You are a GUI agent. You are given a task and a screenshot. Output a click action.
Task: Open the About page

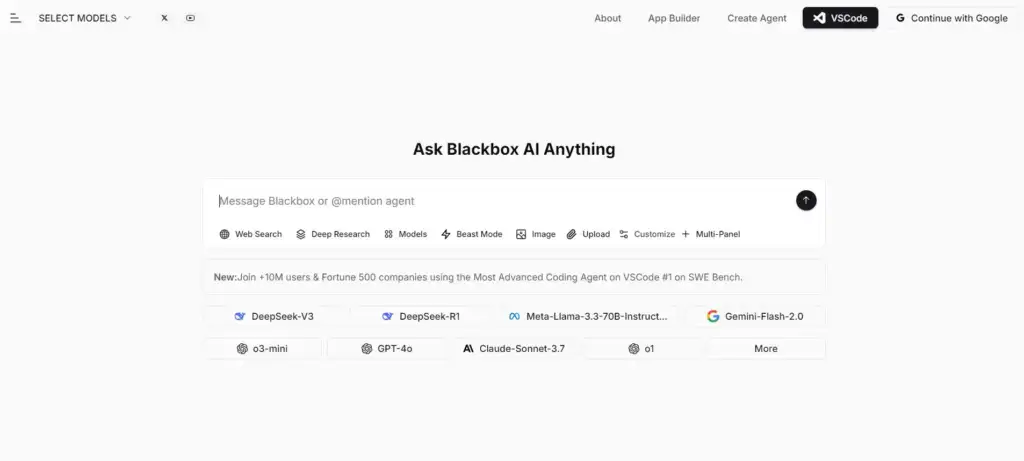pyautogui.click(x=607, y=18)
